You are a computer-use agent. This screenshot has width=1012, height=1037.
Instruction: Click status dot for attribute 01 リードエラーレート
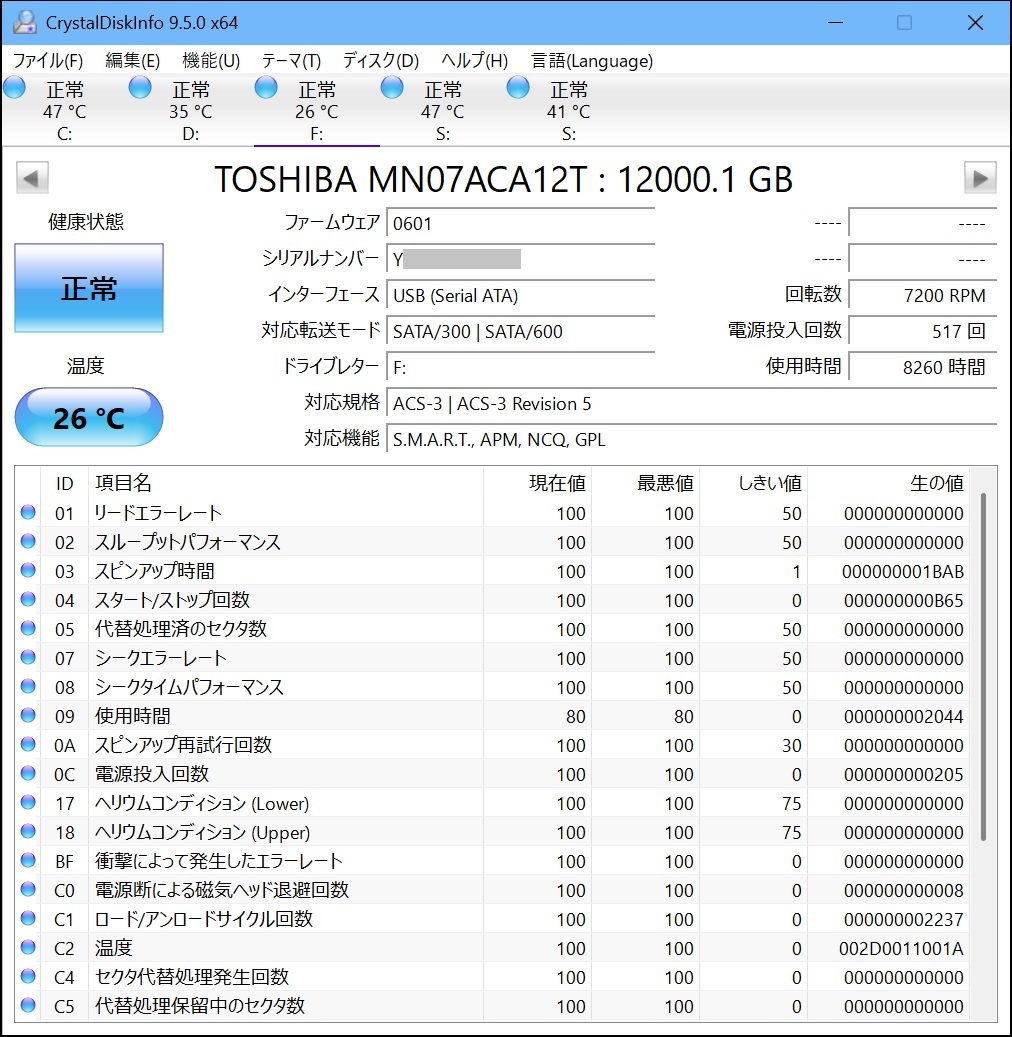(28, 512)
